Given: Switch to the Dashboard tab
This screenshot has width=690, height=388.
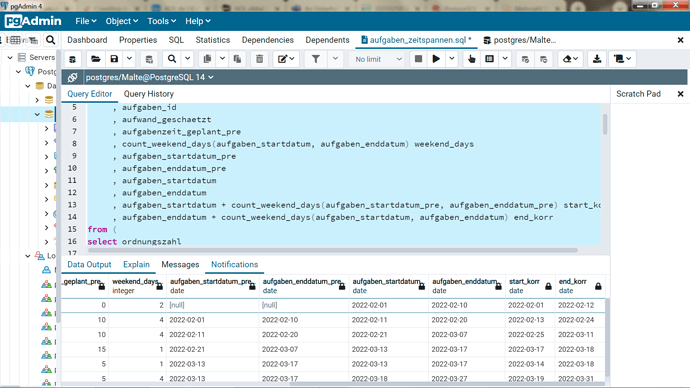Looking at the screenshot, I should [87, 40].
